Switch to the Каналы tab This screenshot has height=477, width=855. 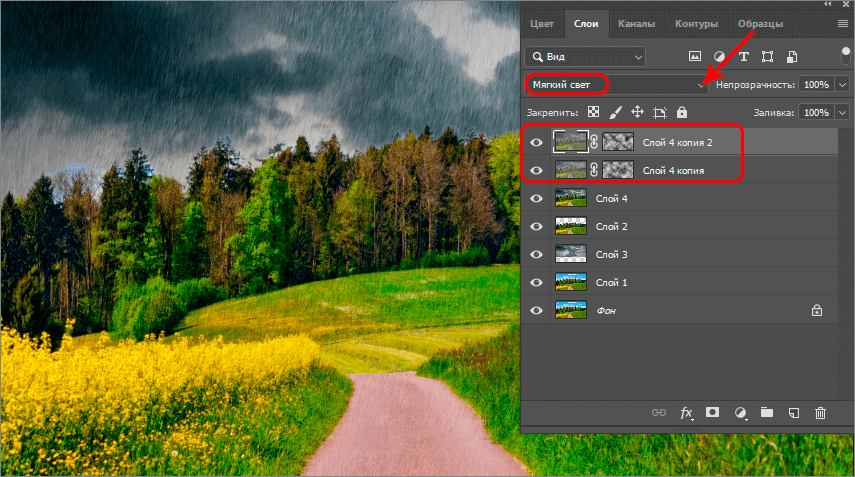click(x=636, y=23)
